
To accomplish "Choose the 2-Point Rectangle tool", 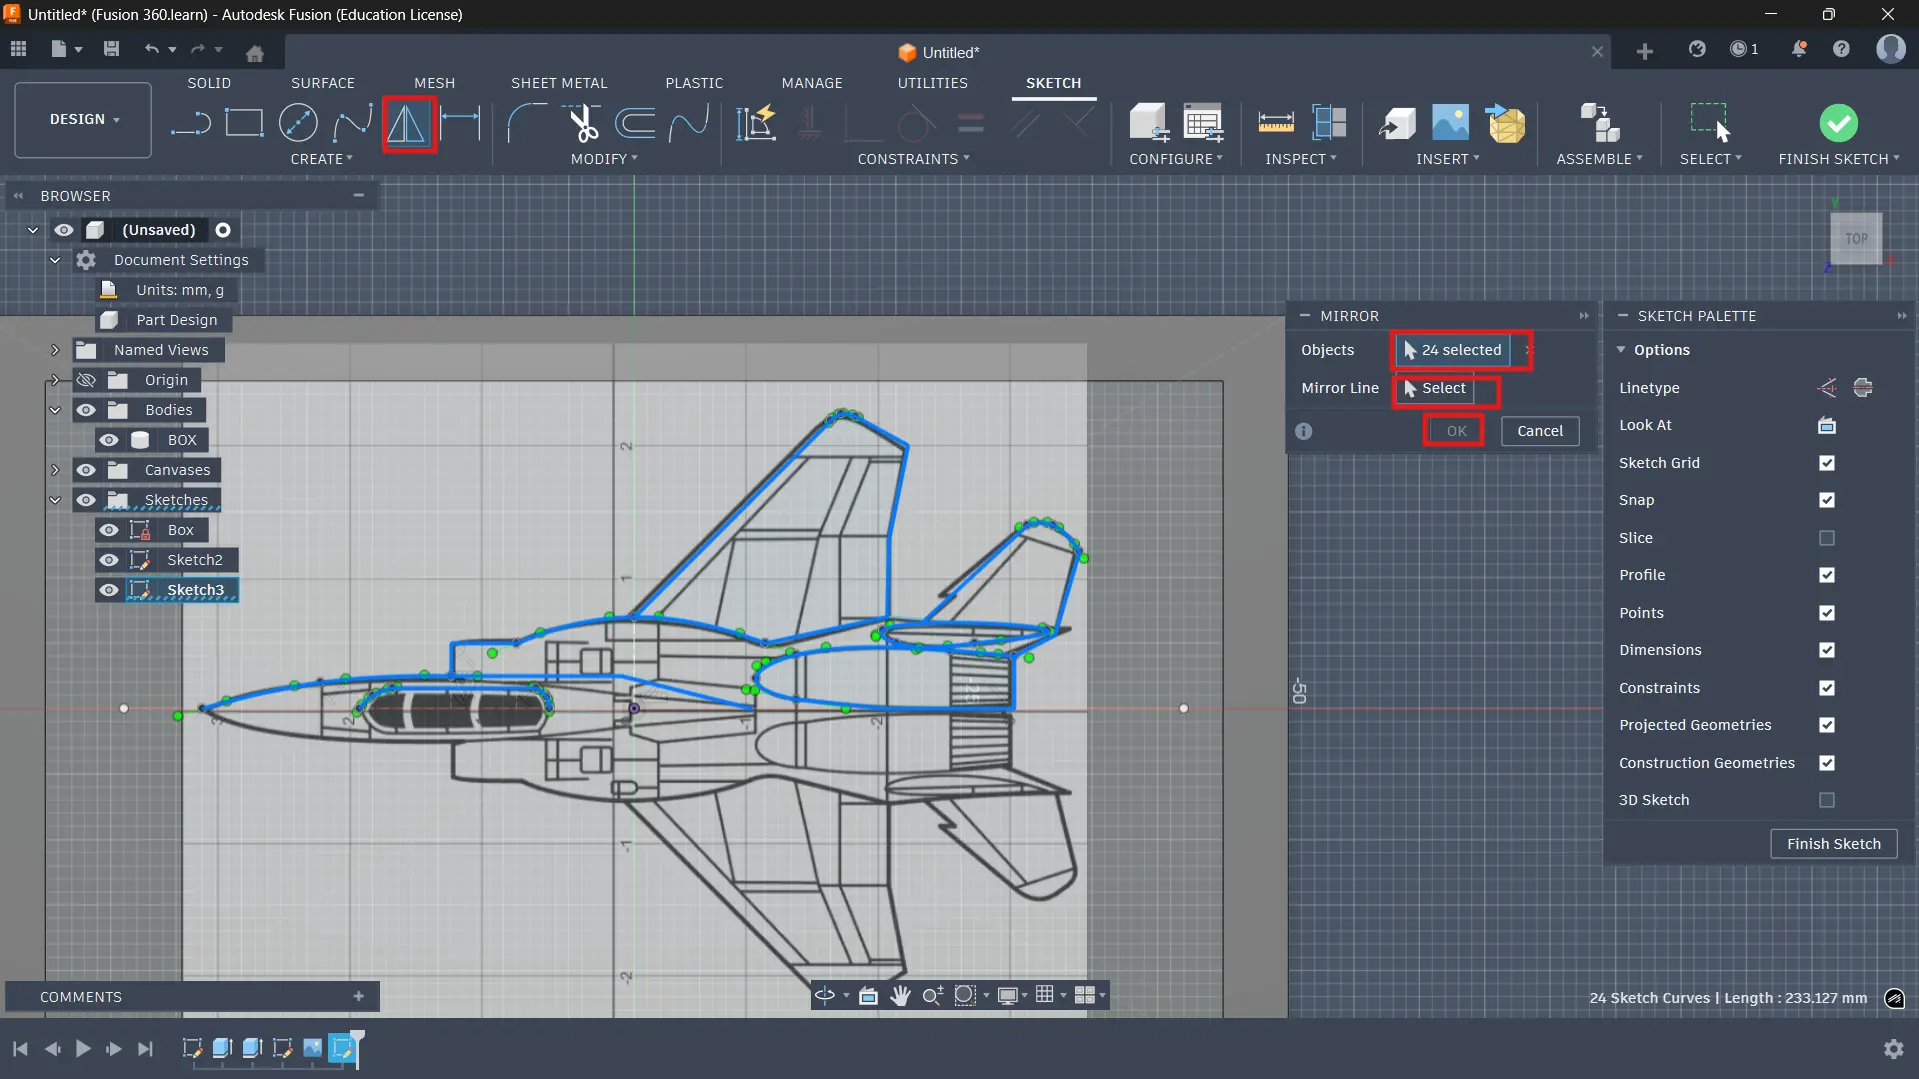I will point(244,124).
